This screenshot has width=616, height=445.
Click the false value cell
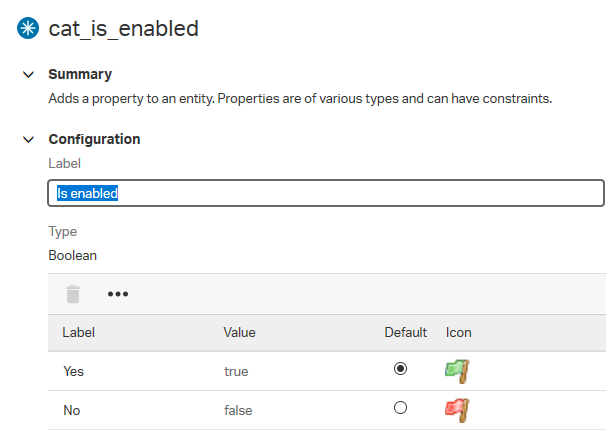(238, 410)
